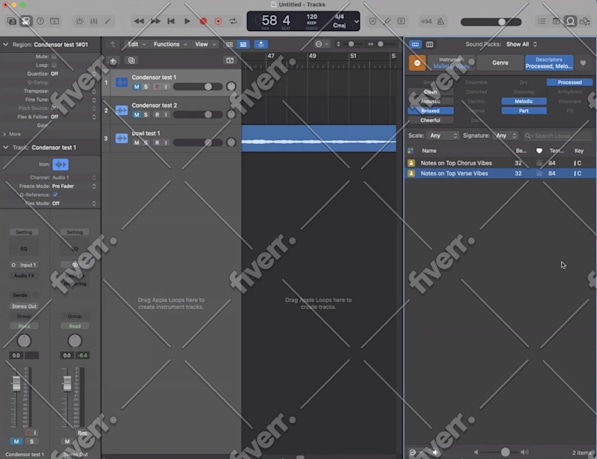Open the Freeze Mode Pre Fader popup
The height and width of the screenshot is (459, 597).
pyautogui.click(x=74, y=186)
